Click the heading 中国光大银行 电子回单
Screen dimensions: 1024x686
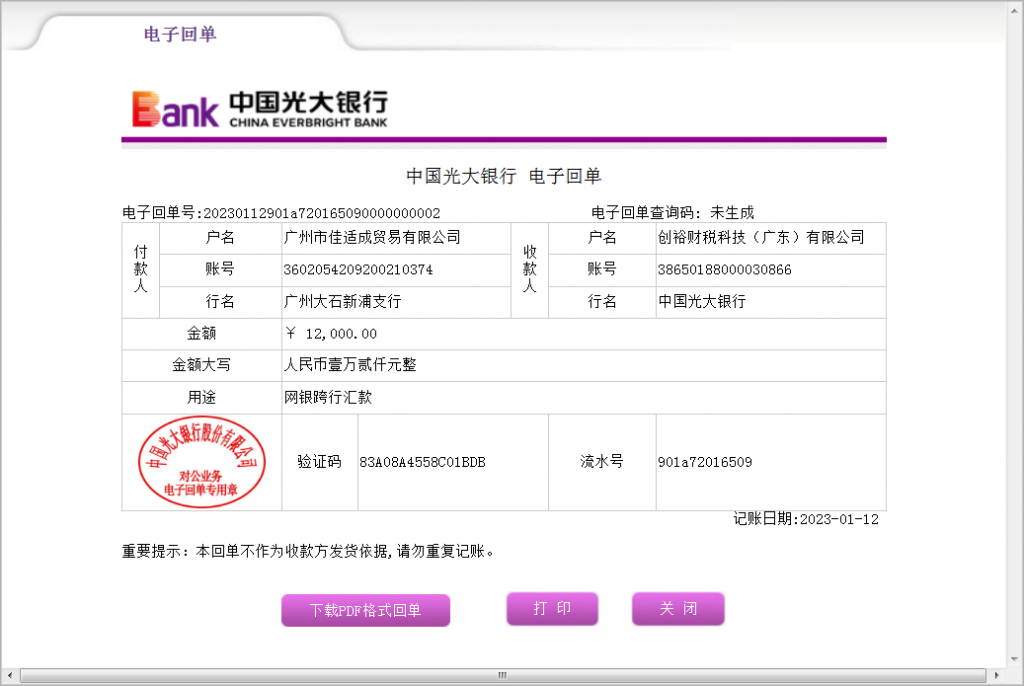coord(504,176)
